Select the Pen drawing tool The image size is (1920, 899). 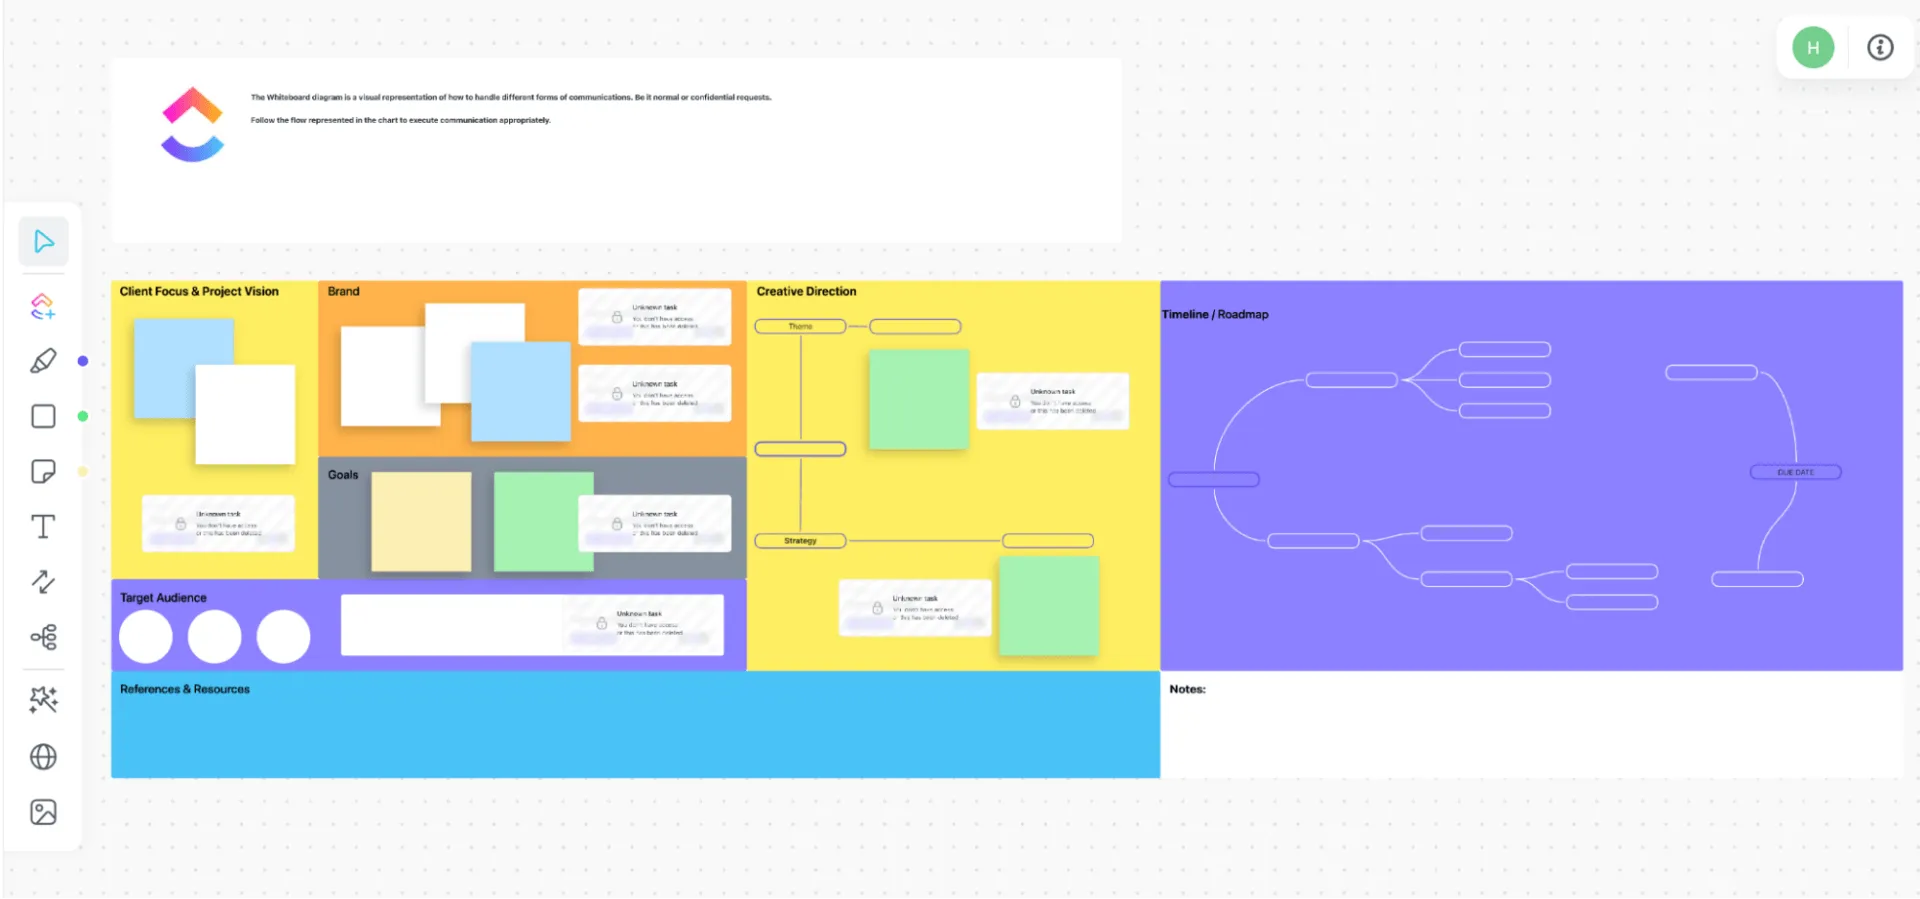[x=43, y=361]
